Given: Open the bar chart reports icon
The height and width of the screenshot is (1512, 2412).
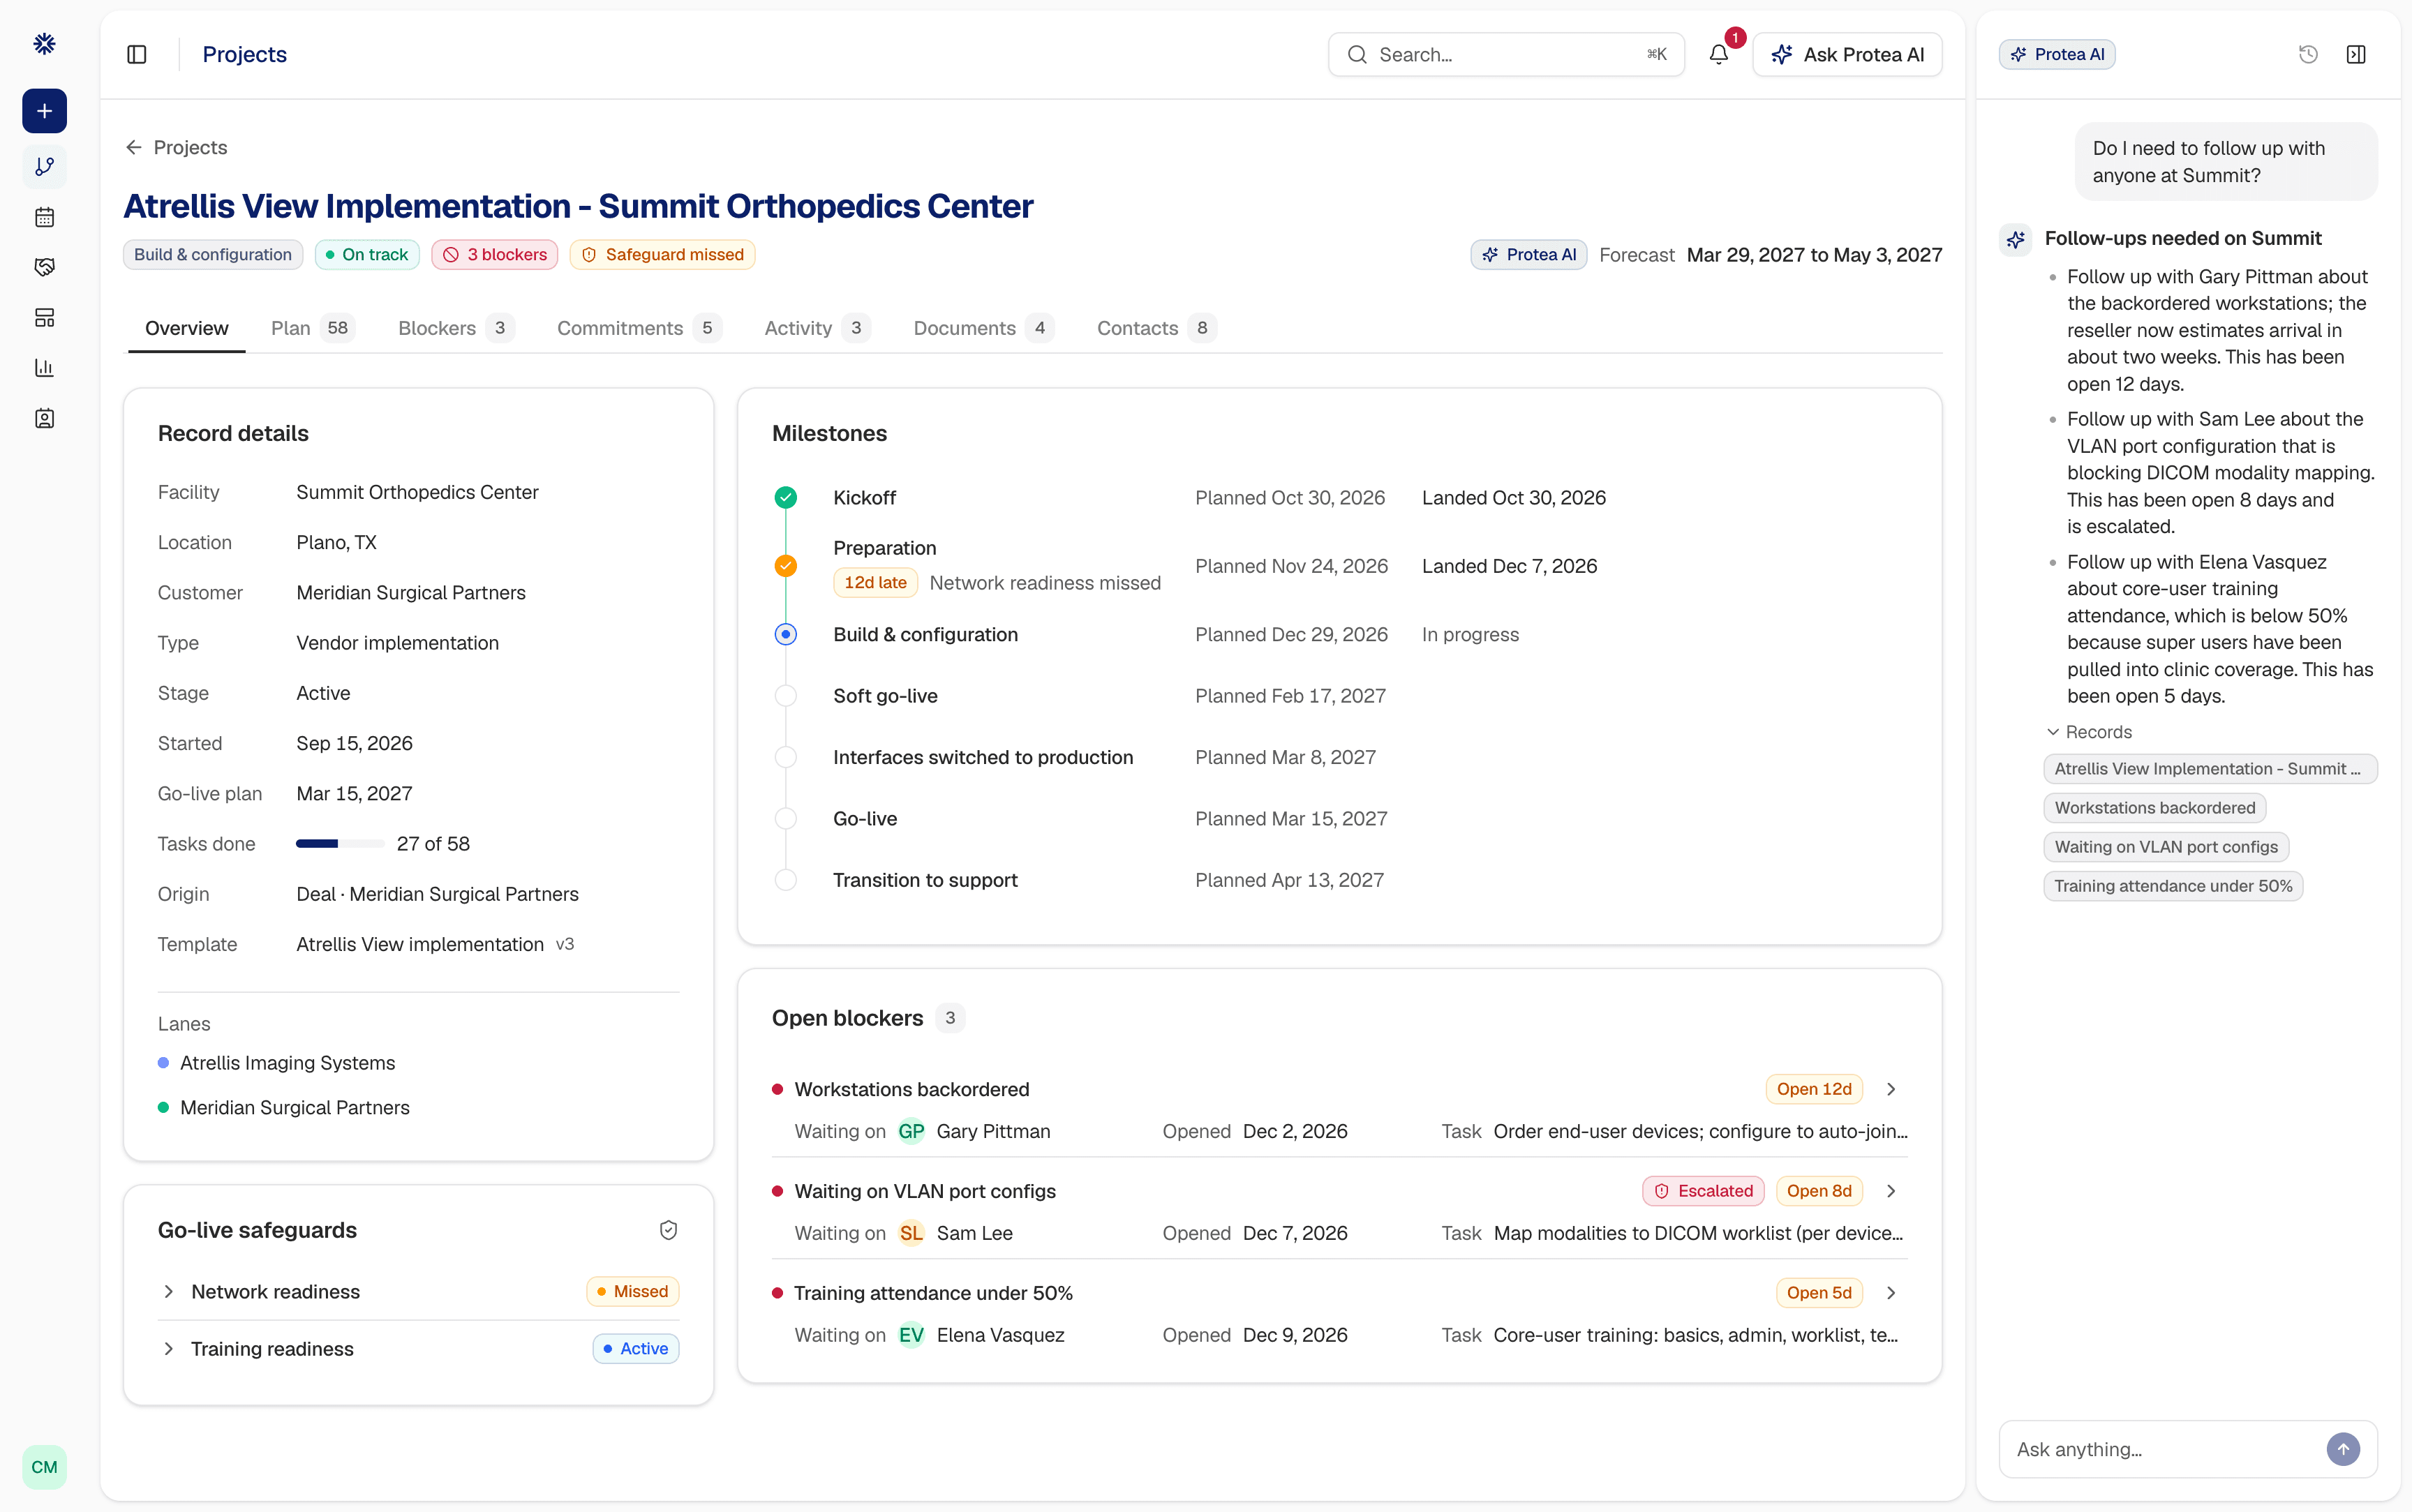Looking at the screenshot, I should click(x=44, y=368).
